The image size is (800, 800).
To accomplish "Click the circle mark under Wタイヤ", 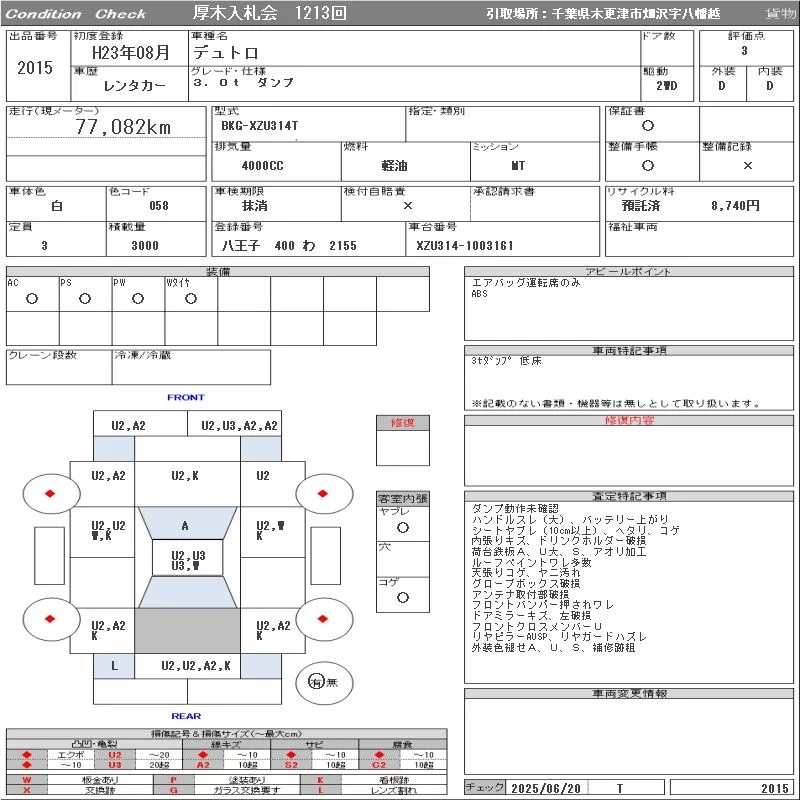I will point(191,298).
